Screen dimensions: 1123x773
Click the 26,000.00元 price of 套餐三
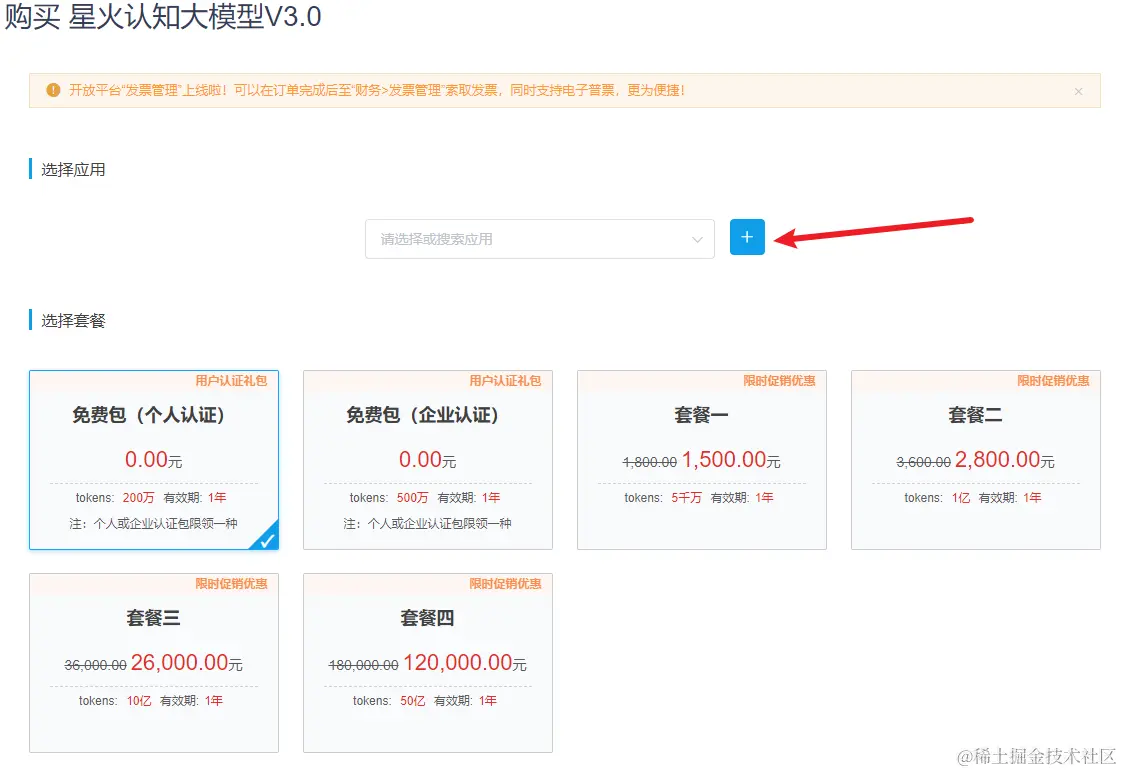tap(186, 663)
